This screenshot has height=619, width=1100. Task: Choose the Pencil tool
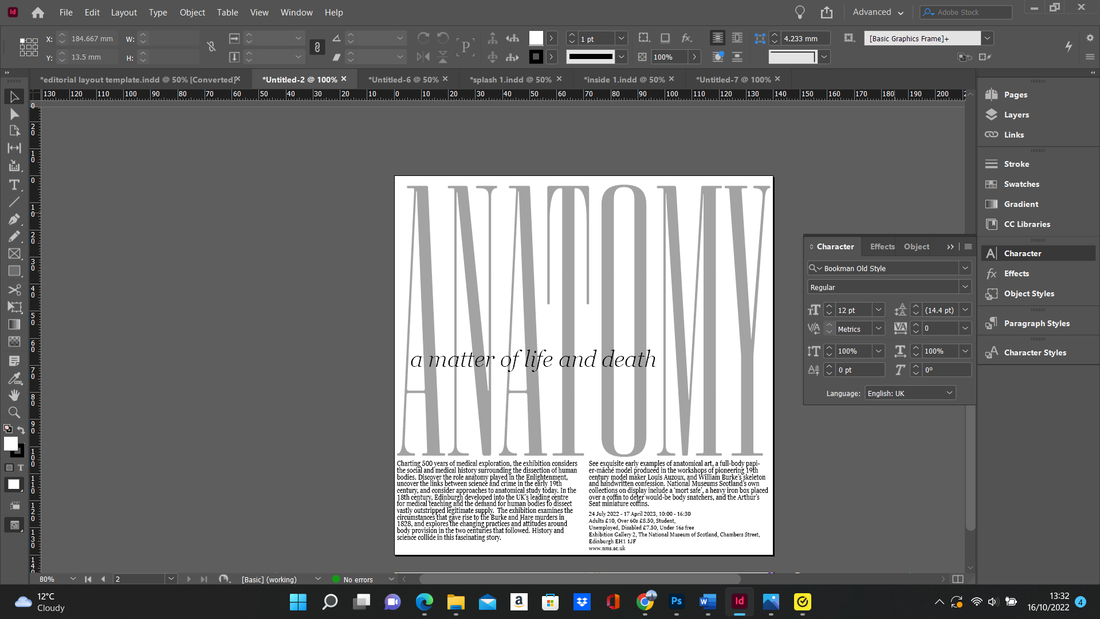[14, 237]
